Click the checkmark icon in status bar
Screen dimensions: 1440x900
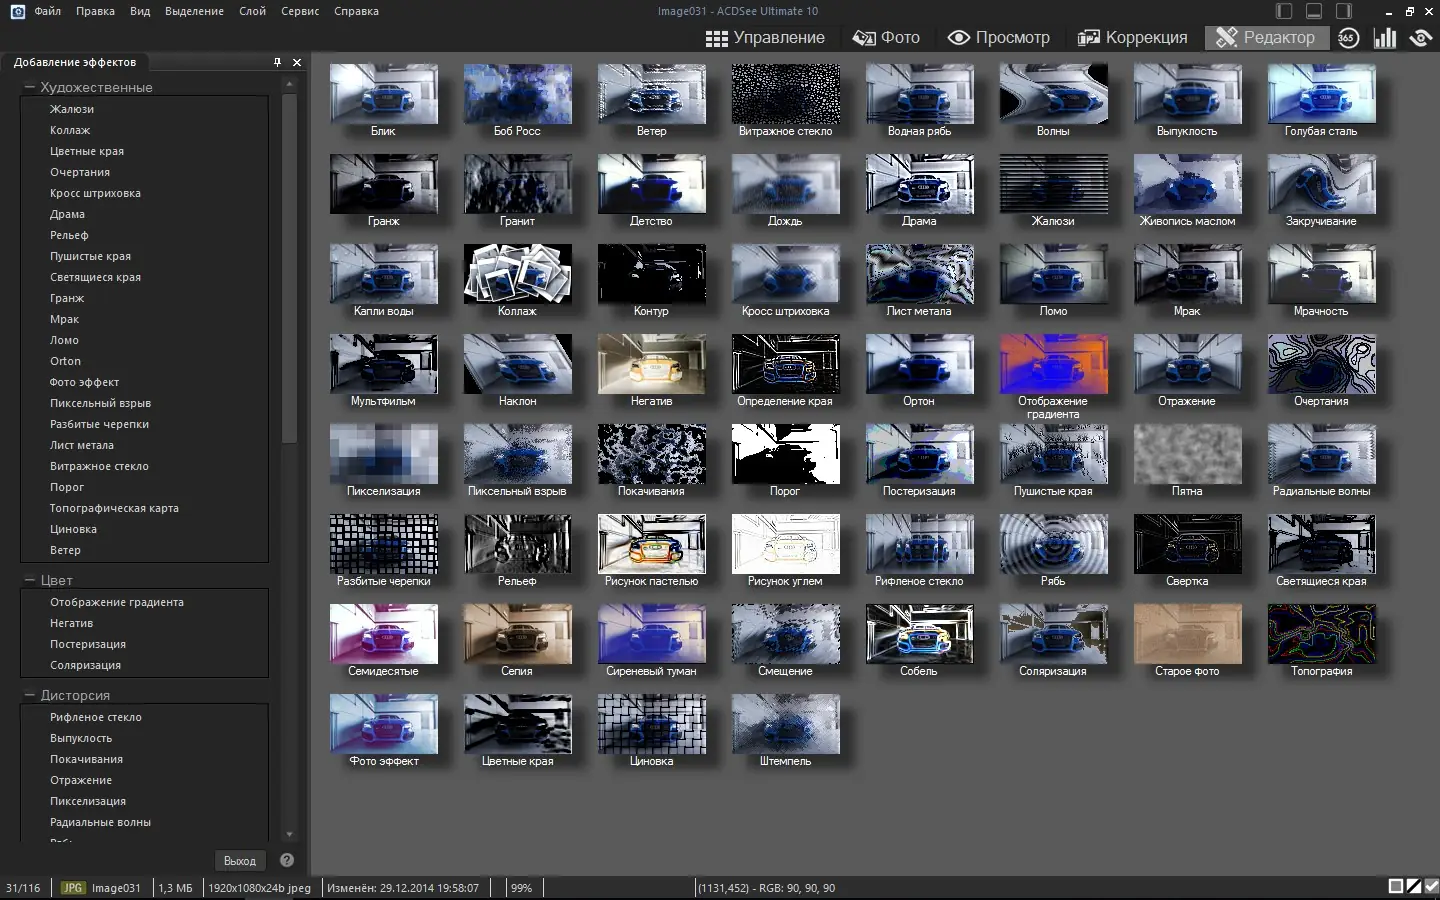coord(1431,886)
